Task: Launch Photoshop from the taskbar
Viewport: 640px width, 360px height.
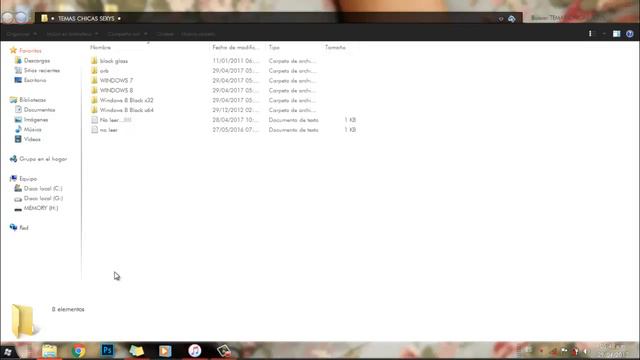Action: coord(107,350)
